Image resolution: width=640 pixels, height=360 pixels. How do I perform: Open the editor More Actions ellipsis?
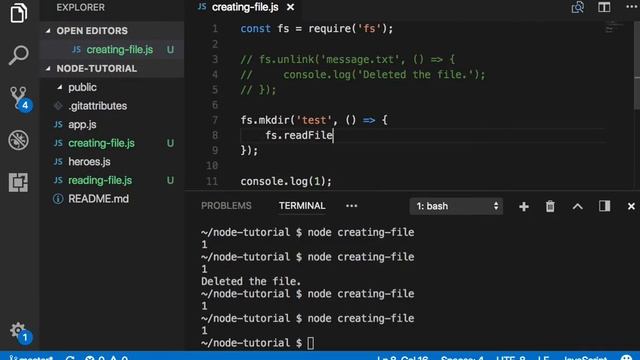631,7
